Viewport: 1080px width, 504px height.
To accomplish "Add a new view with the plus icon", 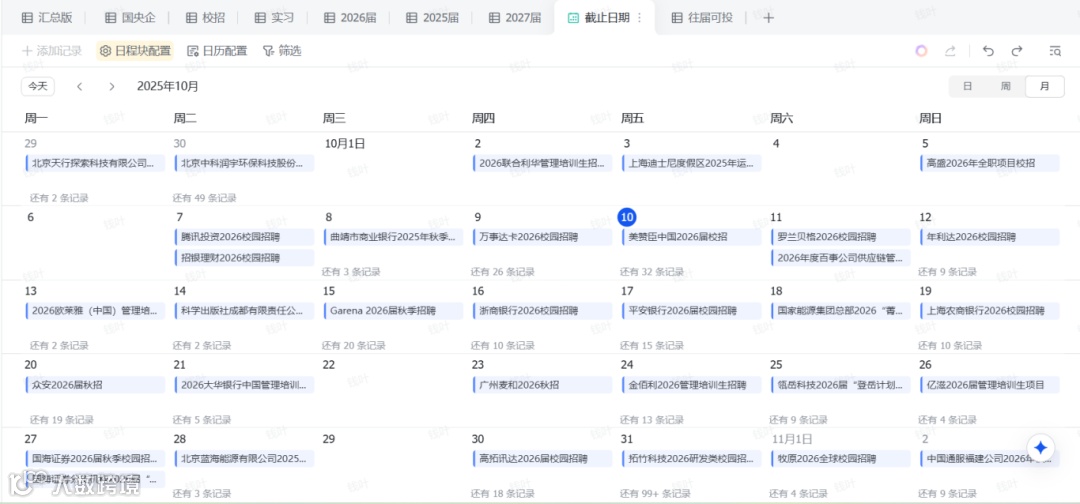I will 769,18.
